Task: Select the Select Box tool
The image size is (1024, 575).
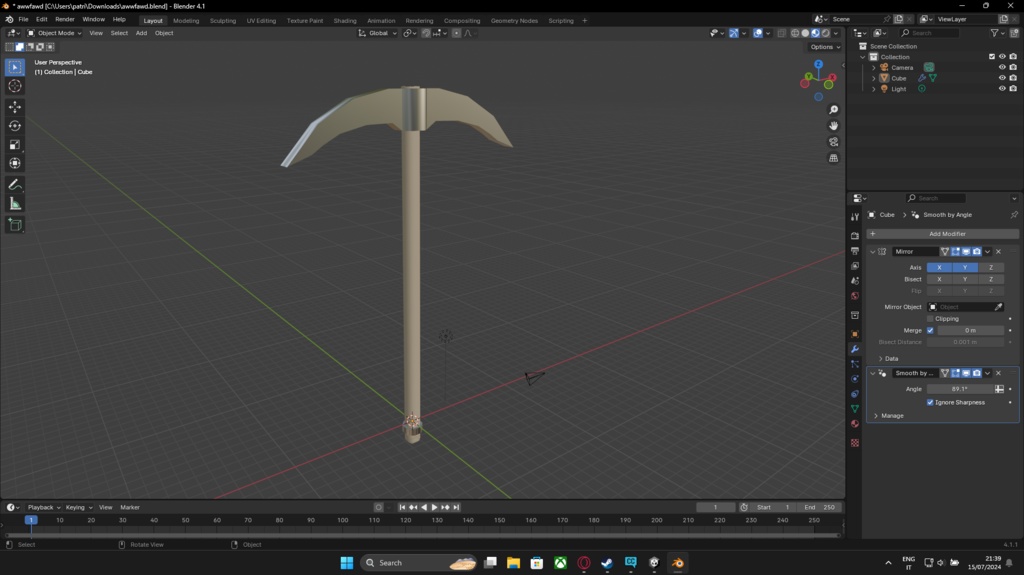Action: coord(15,67)
